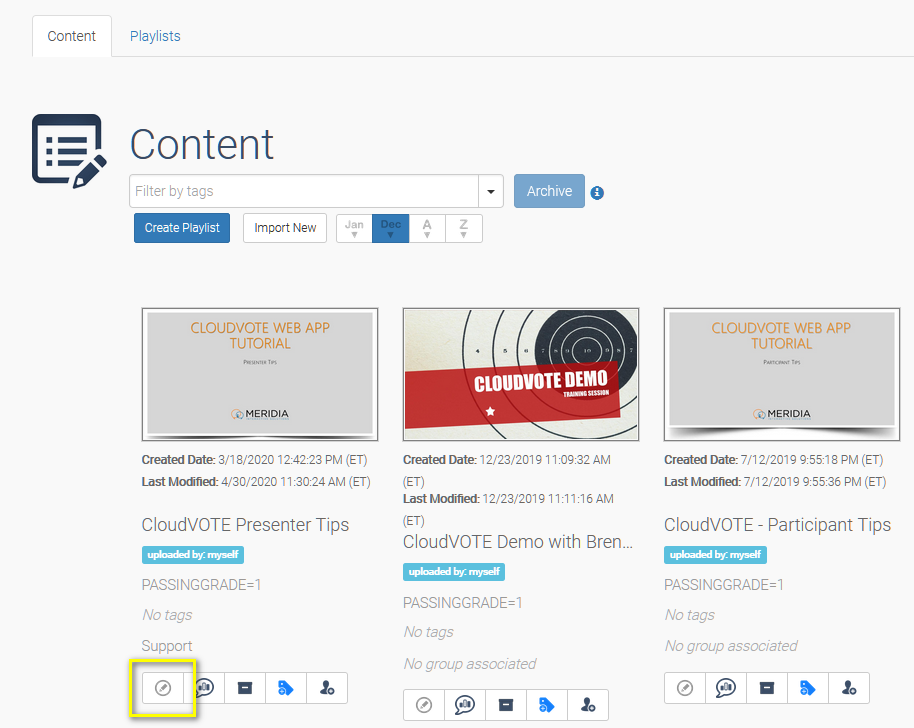Open the CloudVOTE Presenter Tips thumbnail
Screen dimensions: 914x728
pos(260,374)
